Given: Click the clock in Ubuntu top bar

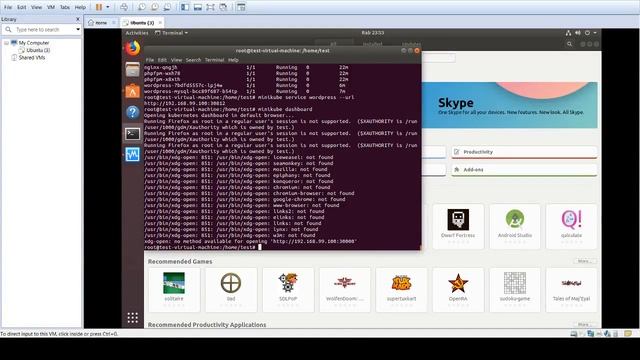Looking at the screenshot, I should pos(373,33).
